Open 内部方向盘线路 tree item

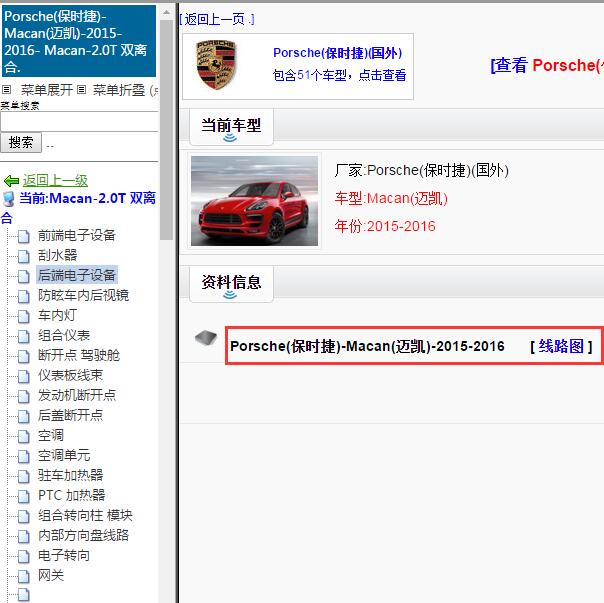pos(83,536)
